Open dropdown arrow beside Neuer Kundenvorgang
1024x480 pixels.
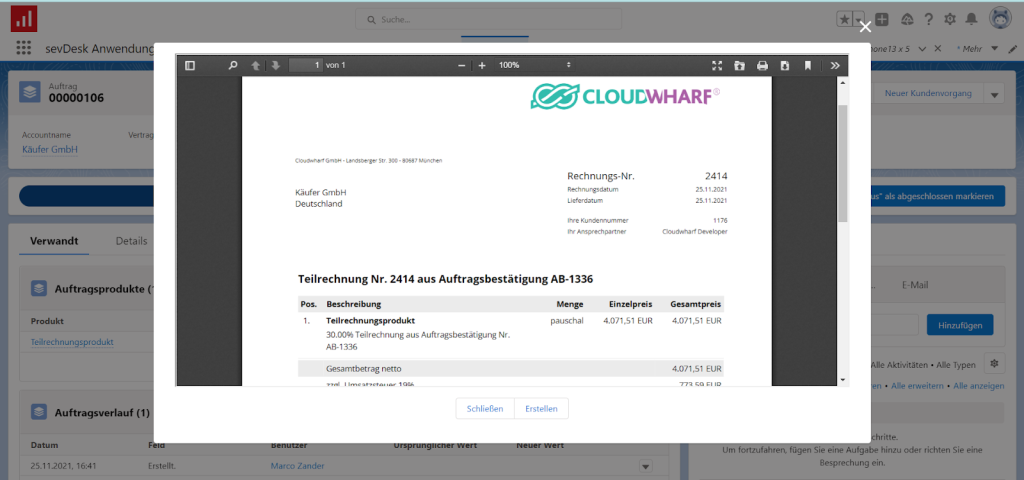click(x=994, y=94)
